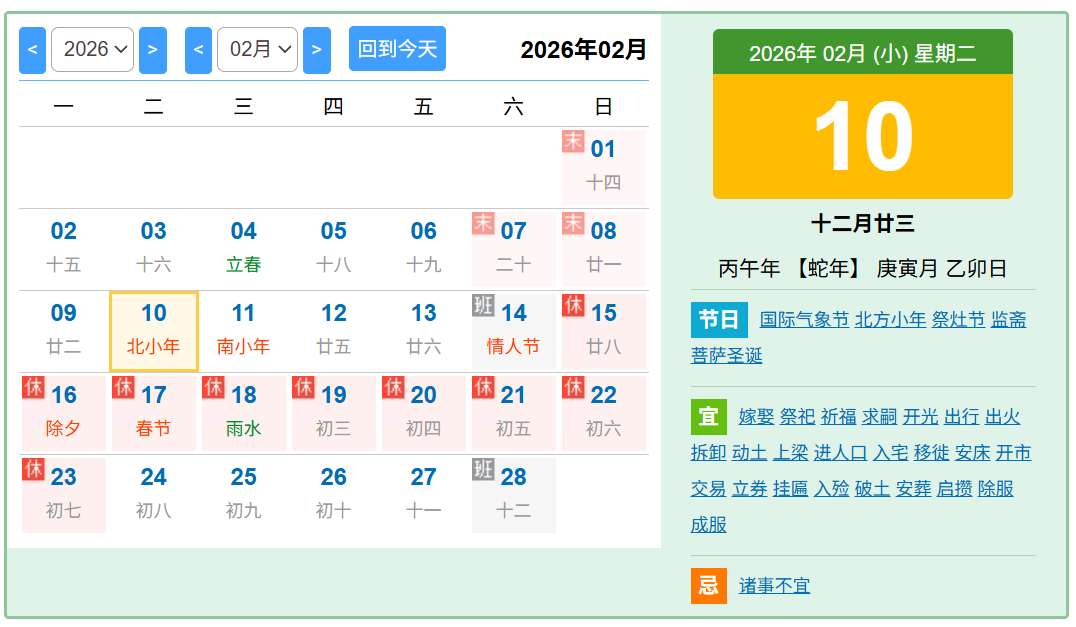Click previous year arrow left of 2026
This screenshot has width=1076, height=627.
(33, 49)
